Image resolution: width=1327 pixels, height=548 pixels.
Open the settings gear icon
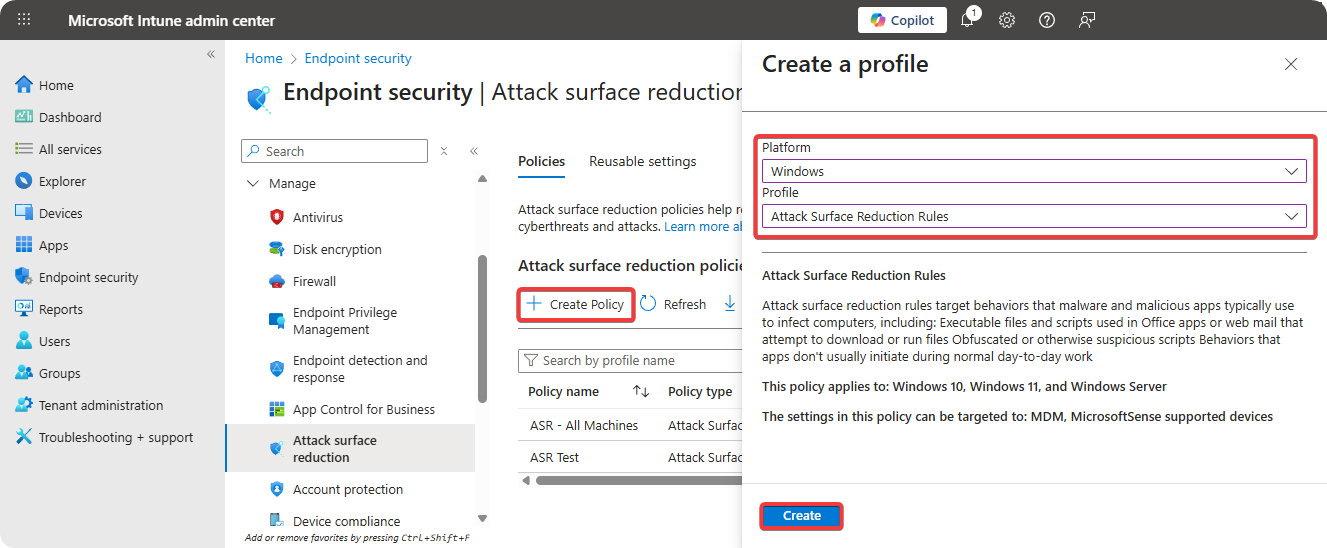(1007, 20)
